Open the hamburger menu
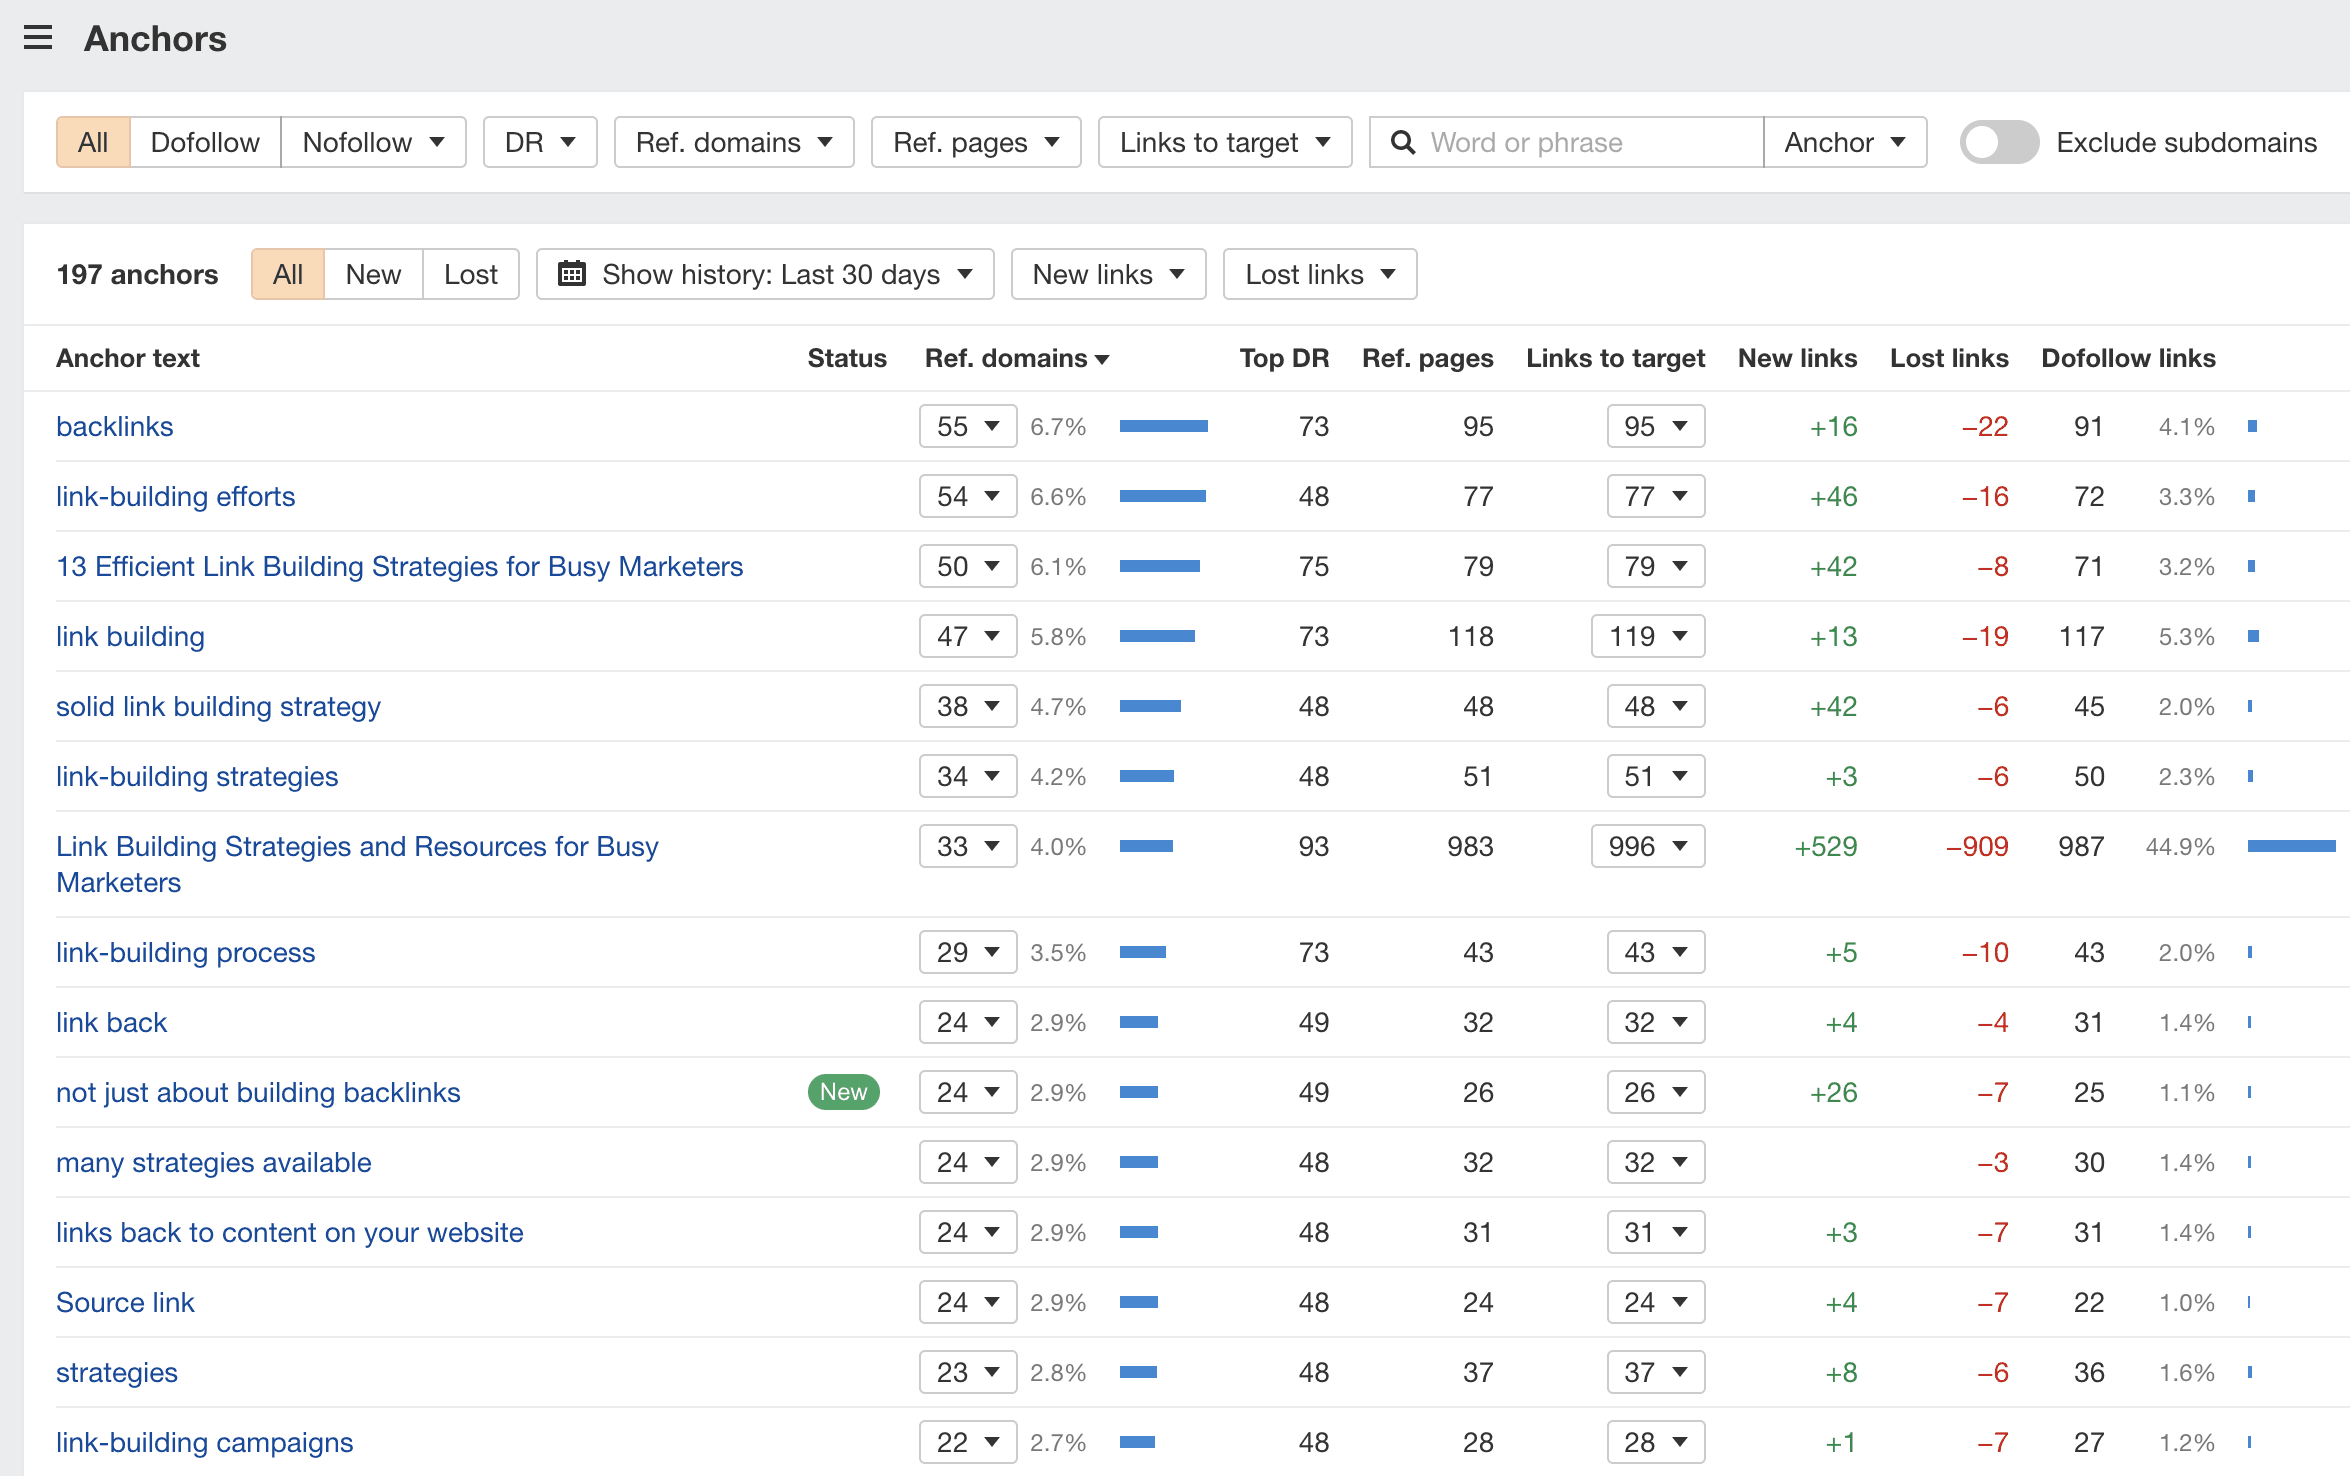Viewport: 2350px width, 1476px height. (38, 38)
